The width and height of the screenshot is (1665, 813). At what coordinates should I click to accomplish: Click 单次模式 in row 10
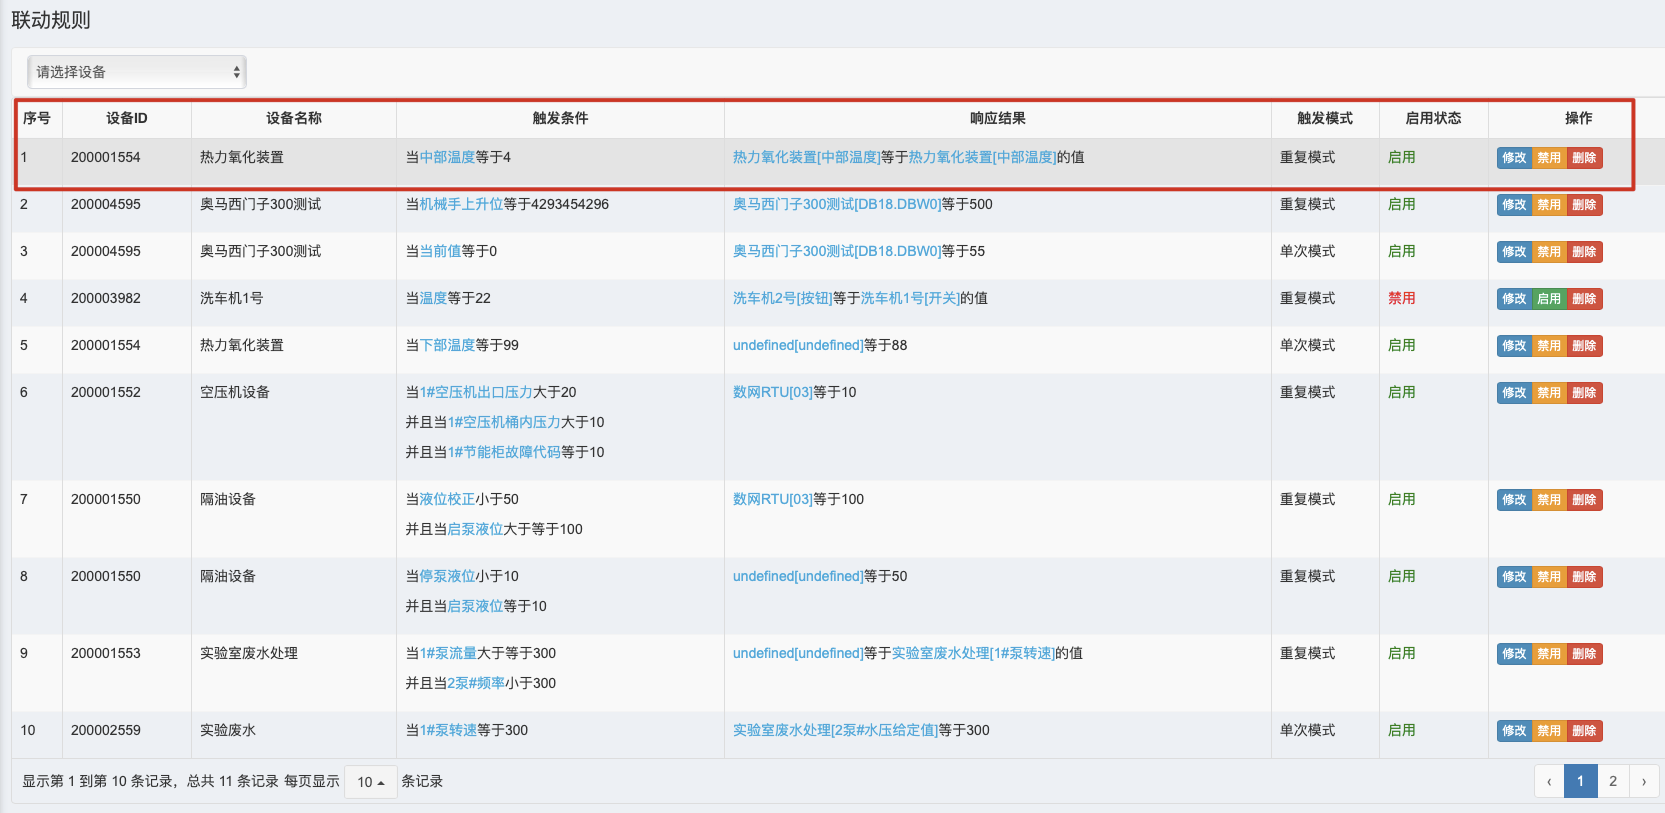tap(1307, 730)
